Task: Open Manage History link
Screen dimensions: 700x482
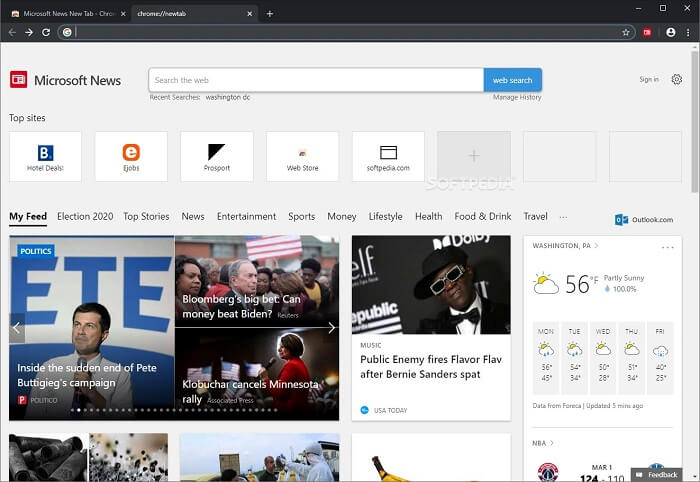Action: tap(517, 97)
